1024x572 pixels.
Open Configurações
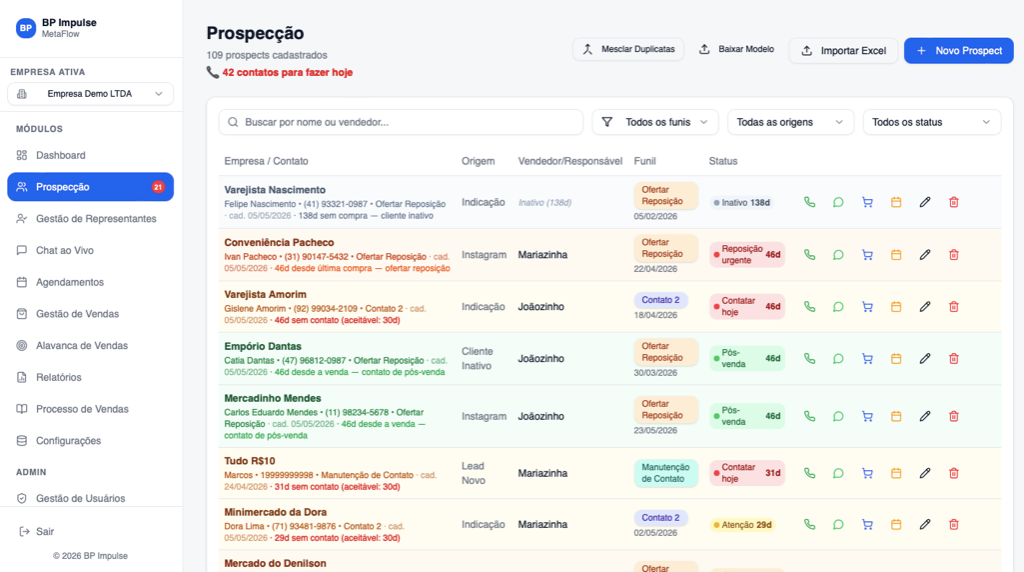pos(90,441)
